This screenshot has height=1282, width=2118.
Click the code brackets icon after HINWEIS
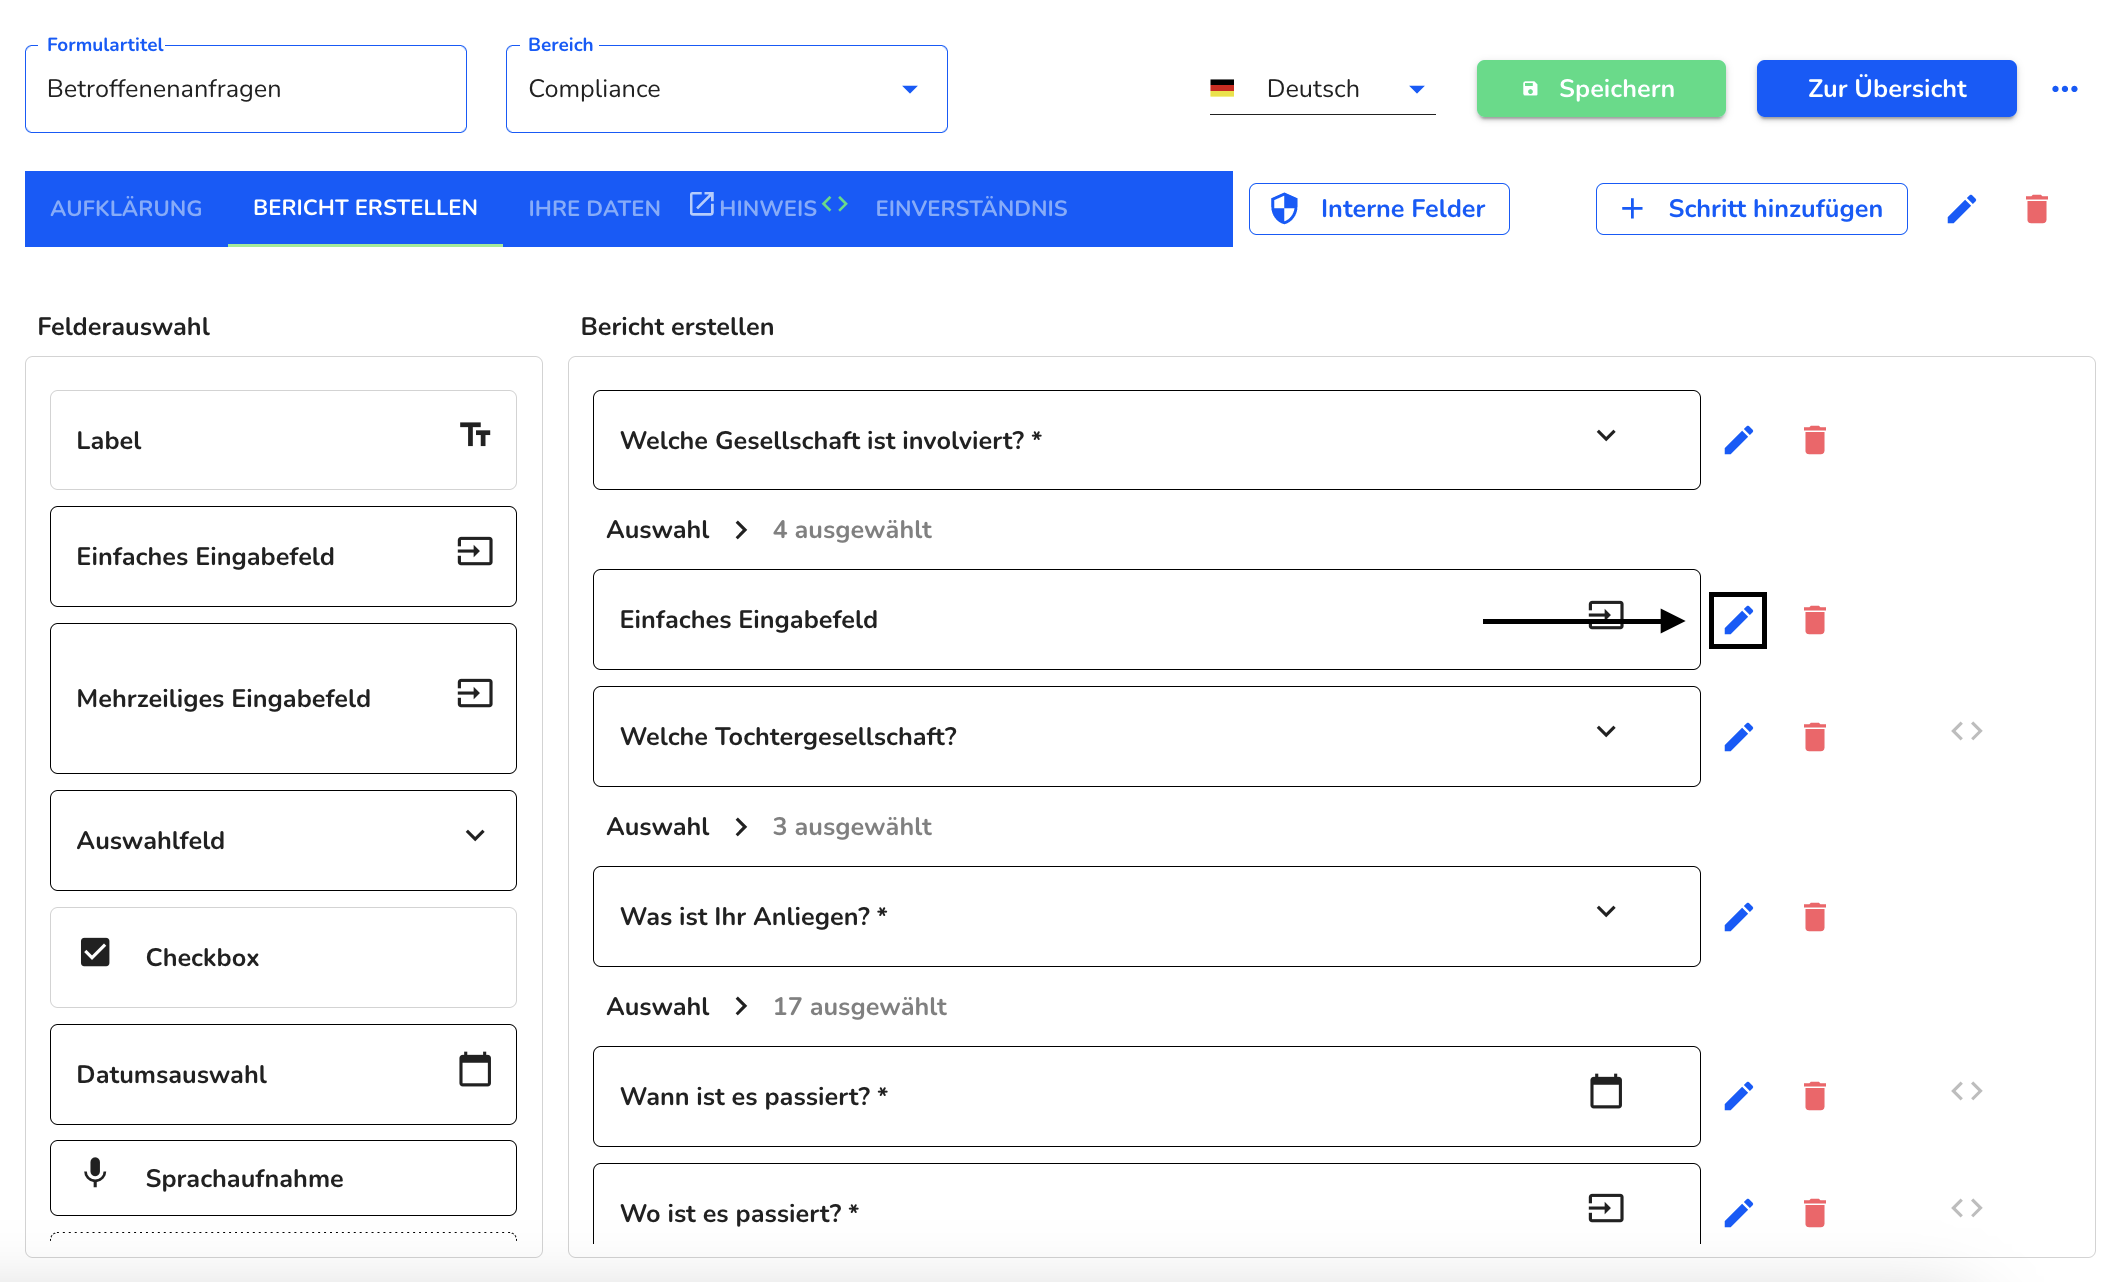[x=835, y=204]
